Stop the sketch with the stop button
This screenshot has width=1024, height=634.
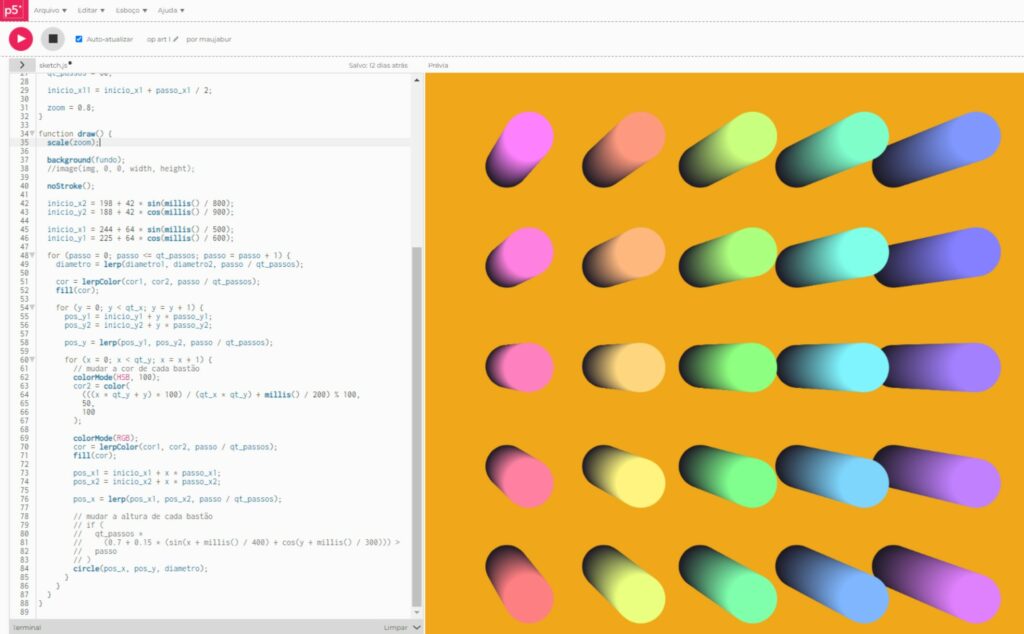(x=53, y=39)
